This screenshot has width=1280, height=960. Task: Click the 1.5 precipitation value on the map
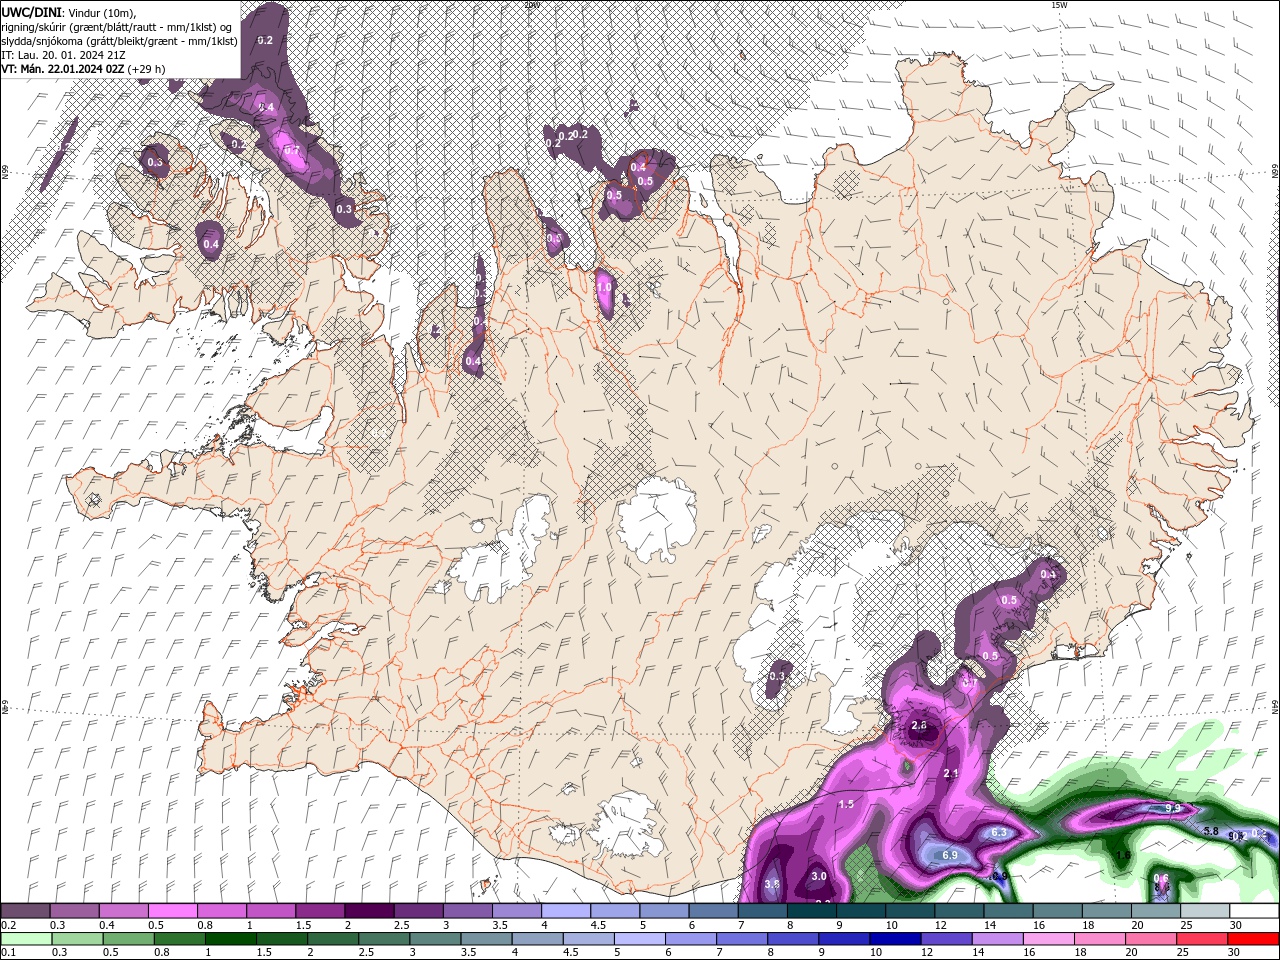[846, 804]
